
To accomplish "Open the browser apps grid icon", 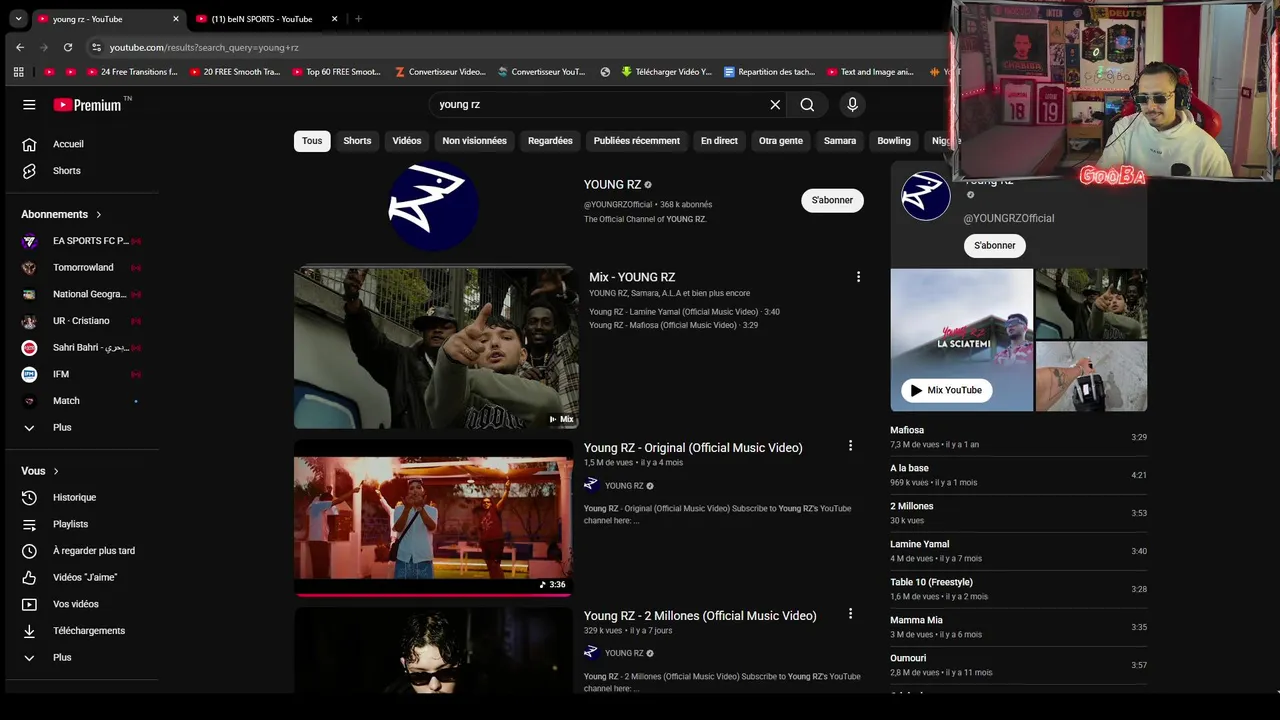I will point(18,72).
